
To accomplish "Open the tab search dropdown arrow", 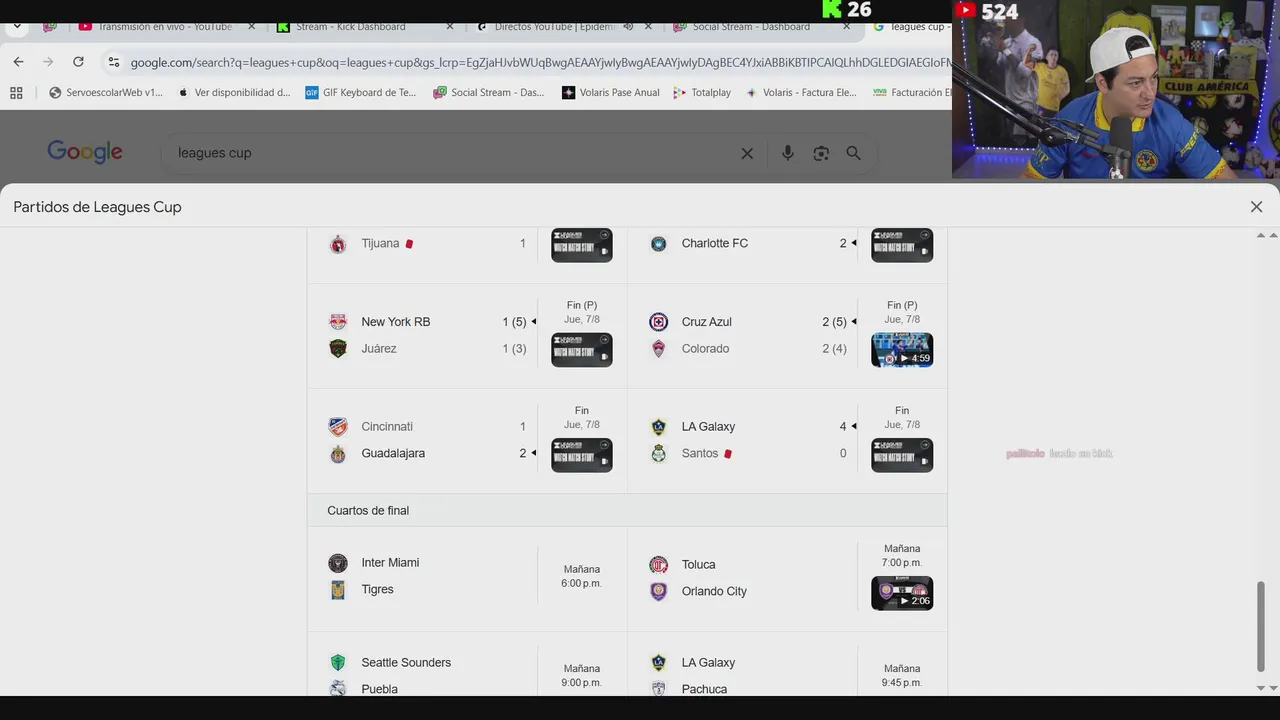I will coord(17,27).
